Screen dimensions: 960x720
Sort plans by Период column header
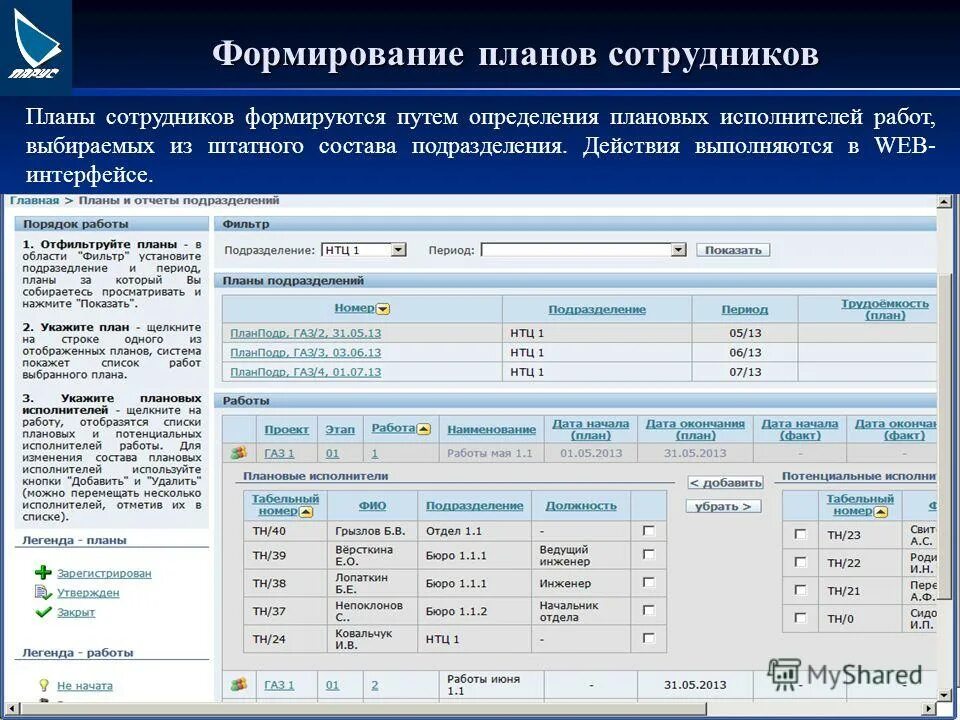point(744,309)
